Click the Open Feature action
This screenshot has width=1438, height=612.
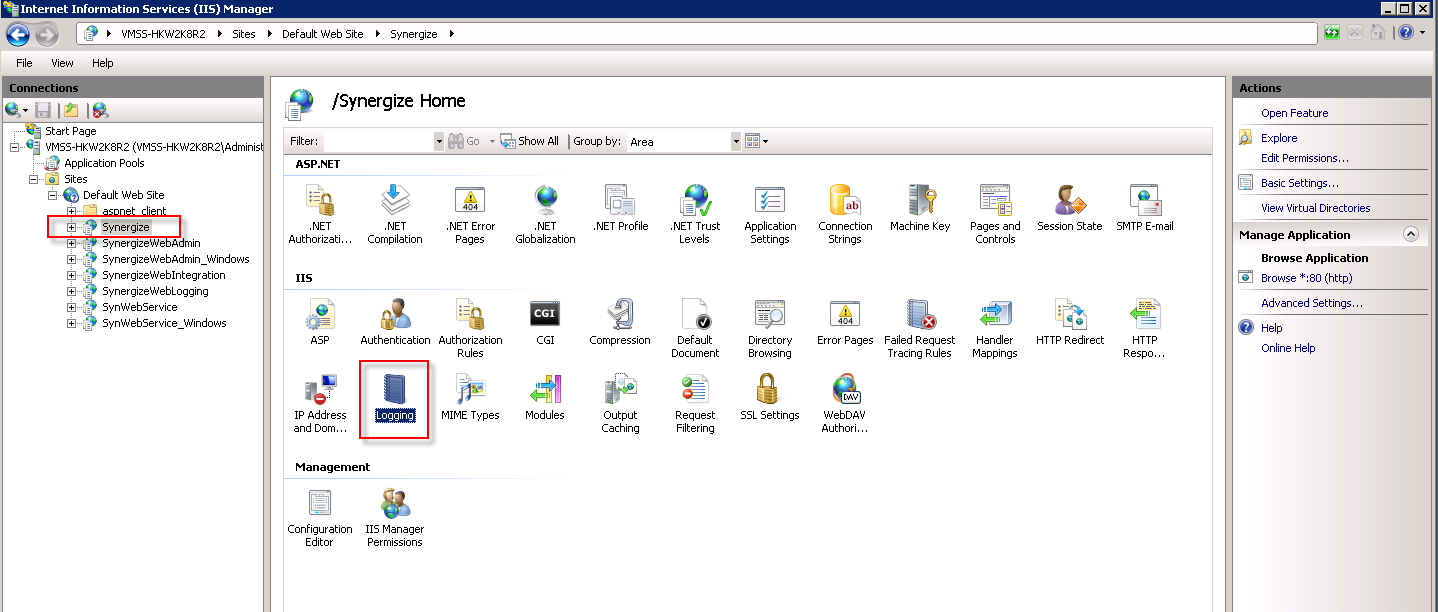coord(1294,113)
